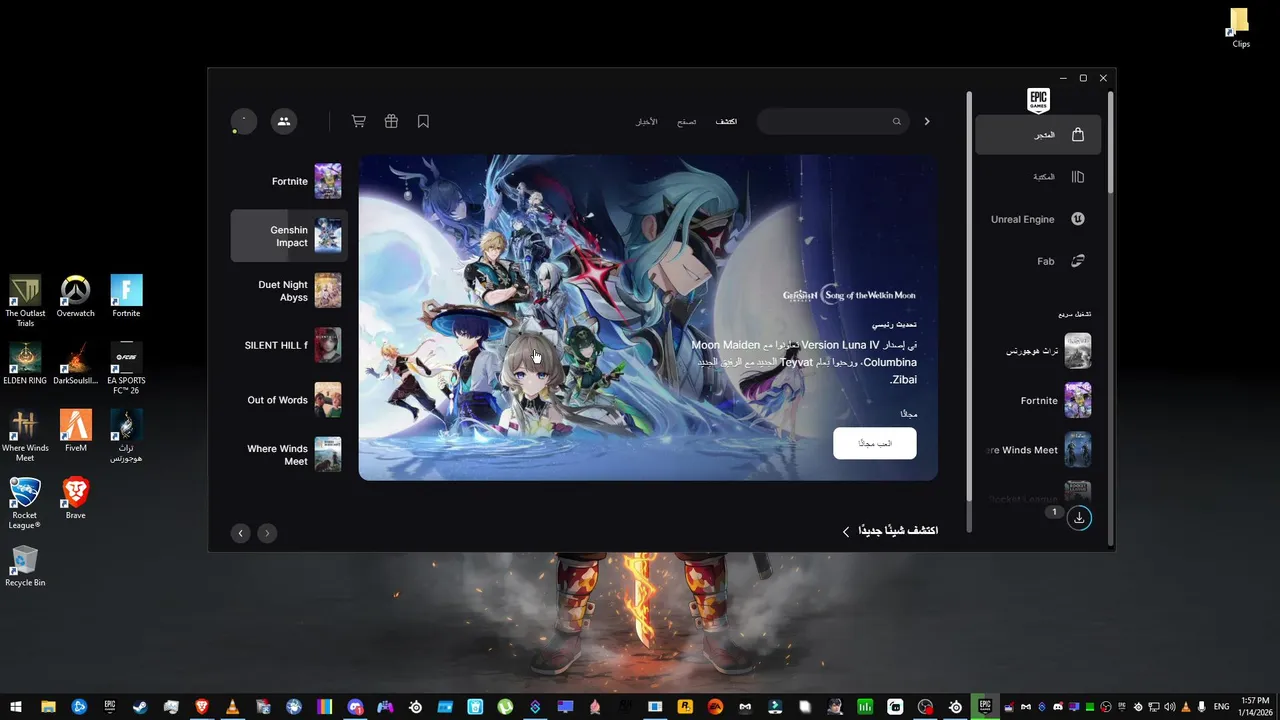Go back using the header arrow
The image size is (1280, 720).
pos(927,121)
